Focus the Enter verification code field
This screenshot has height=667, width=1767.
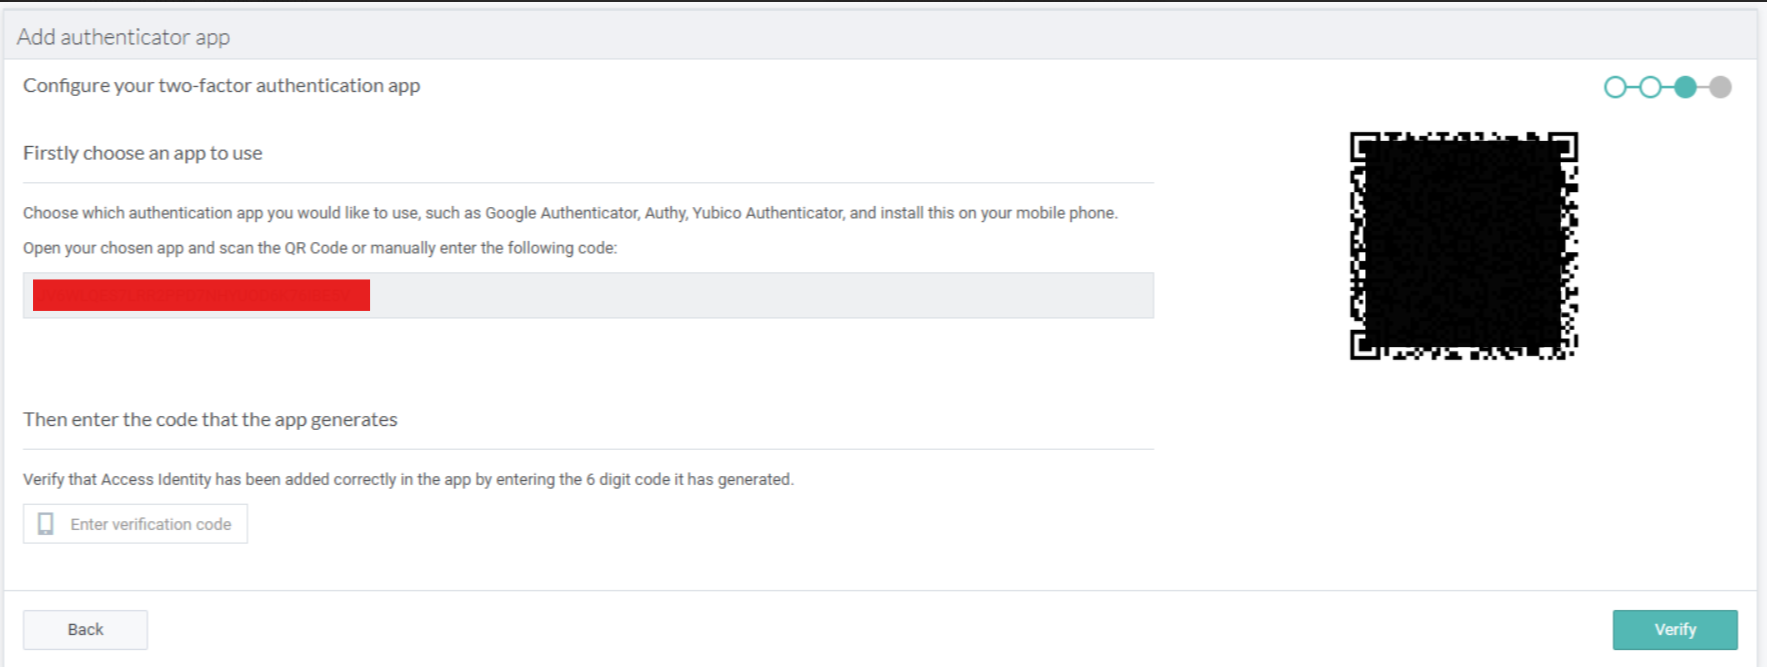tap(150, 524)
